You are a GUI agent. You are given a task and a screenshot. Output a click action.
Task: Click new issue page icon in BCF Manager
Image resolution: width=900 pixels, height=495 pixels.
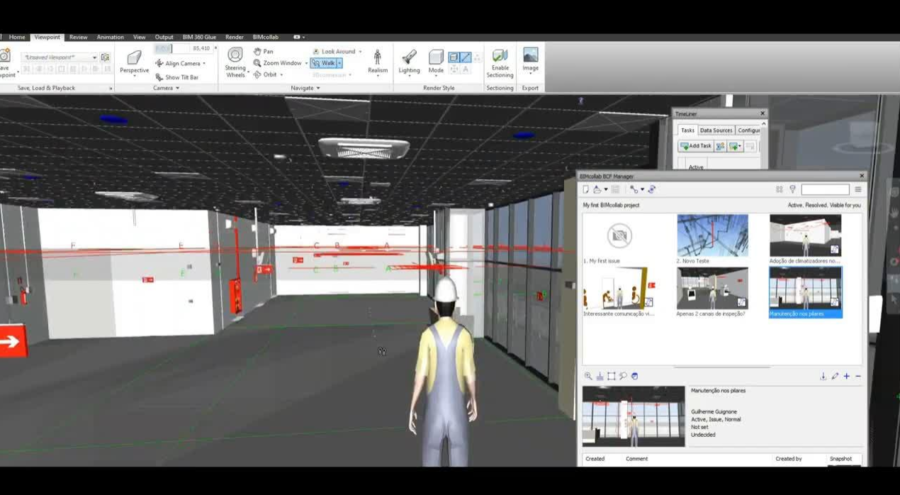pyautogui.click(x=586, y=190)
